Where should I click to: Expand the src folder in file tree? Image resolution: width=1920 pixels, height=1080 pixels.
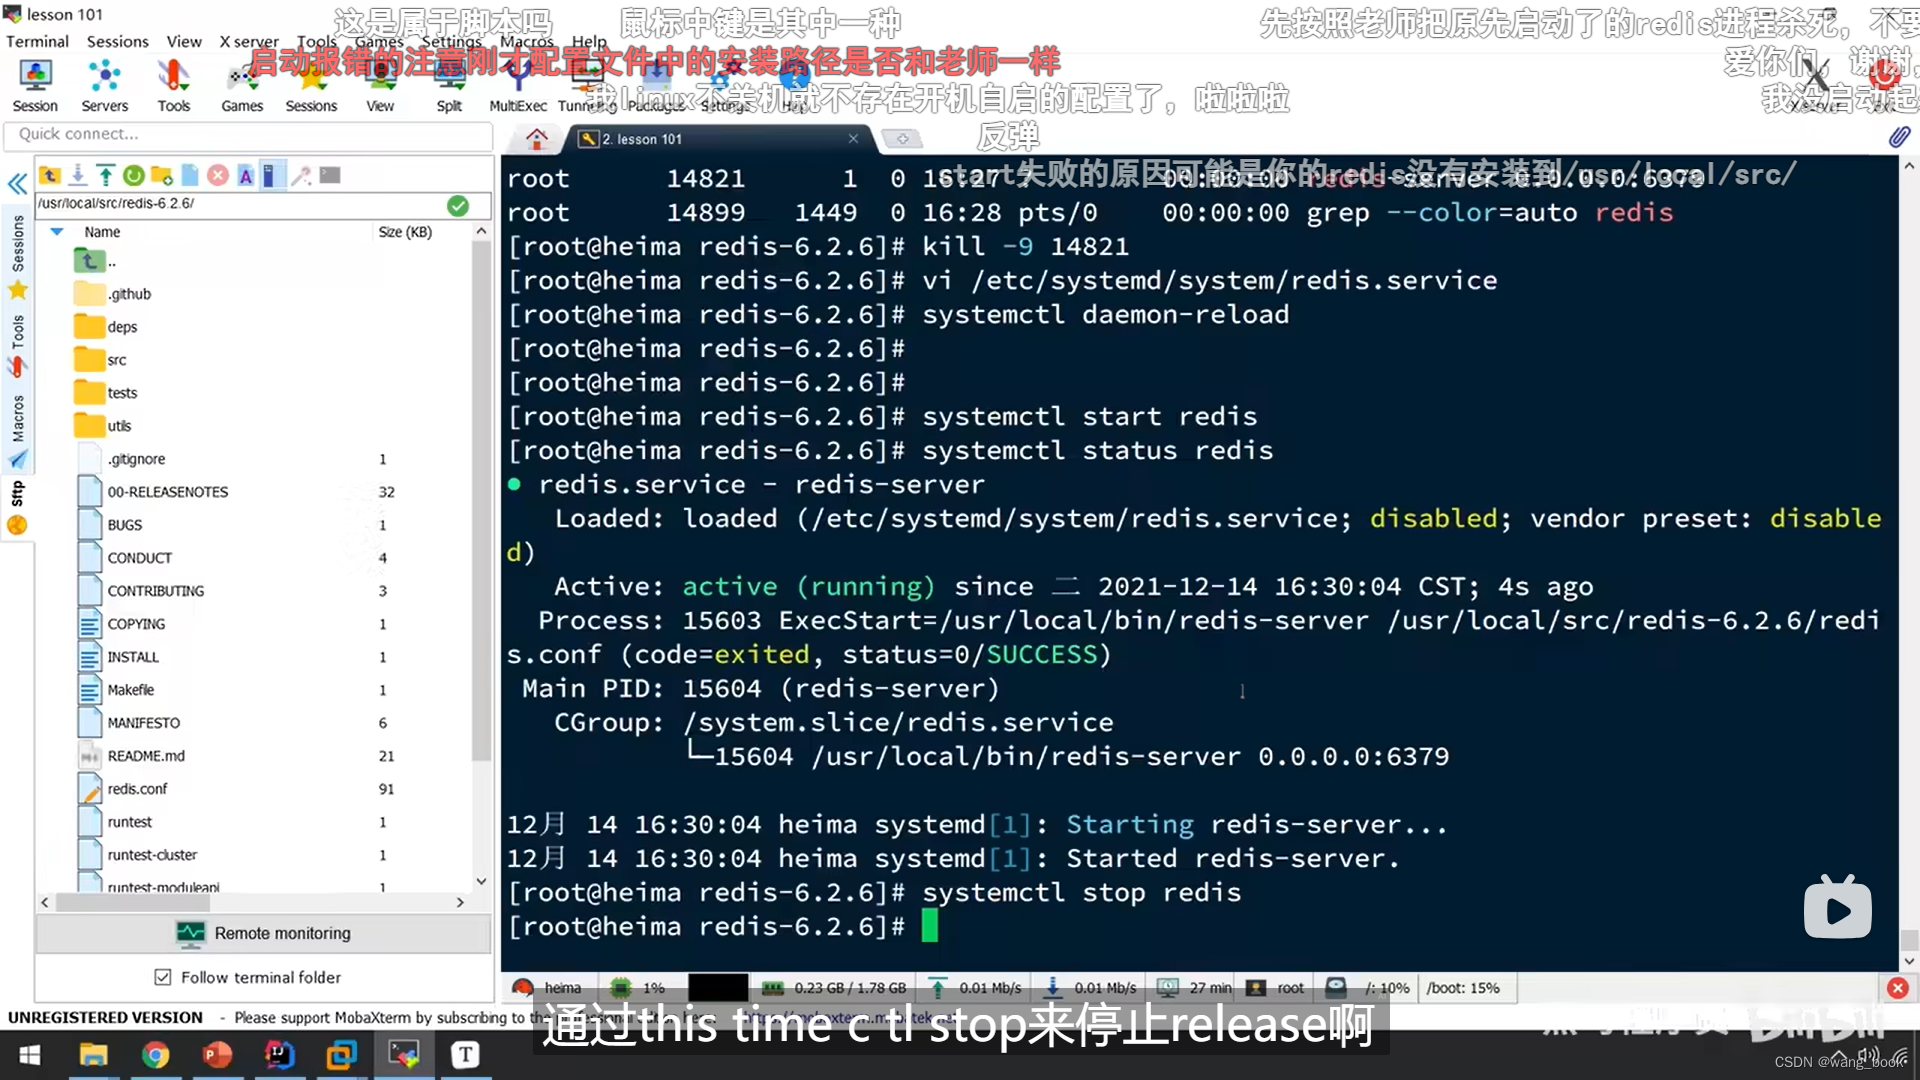(x=115, y=359)
